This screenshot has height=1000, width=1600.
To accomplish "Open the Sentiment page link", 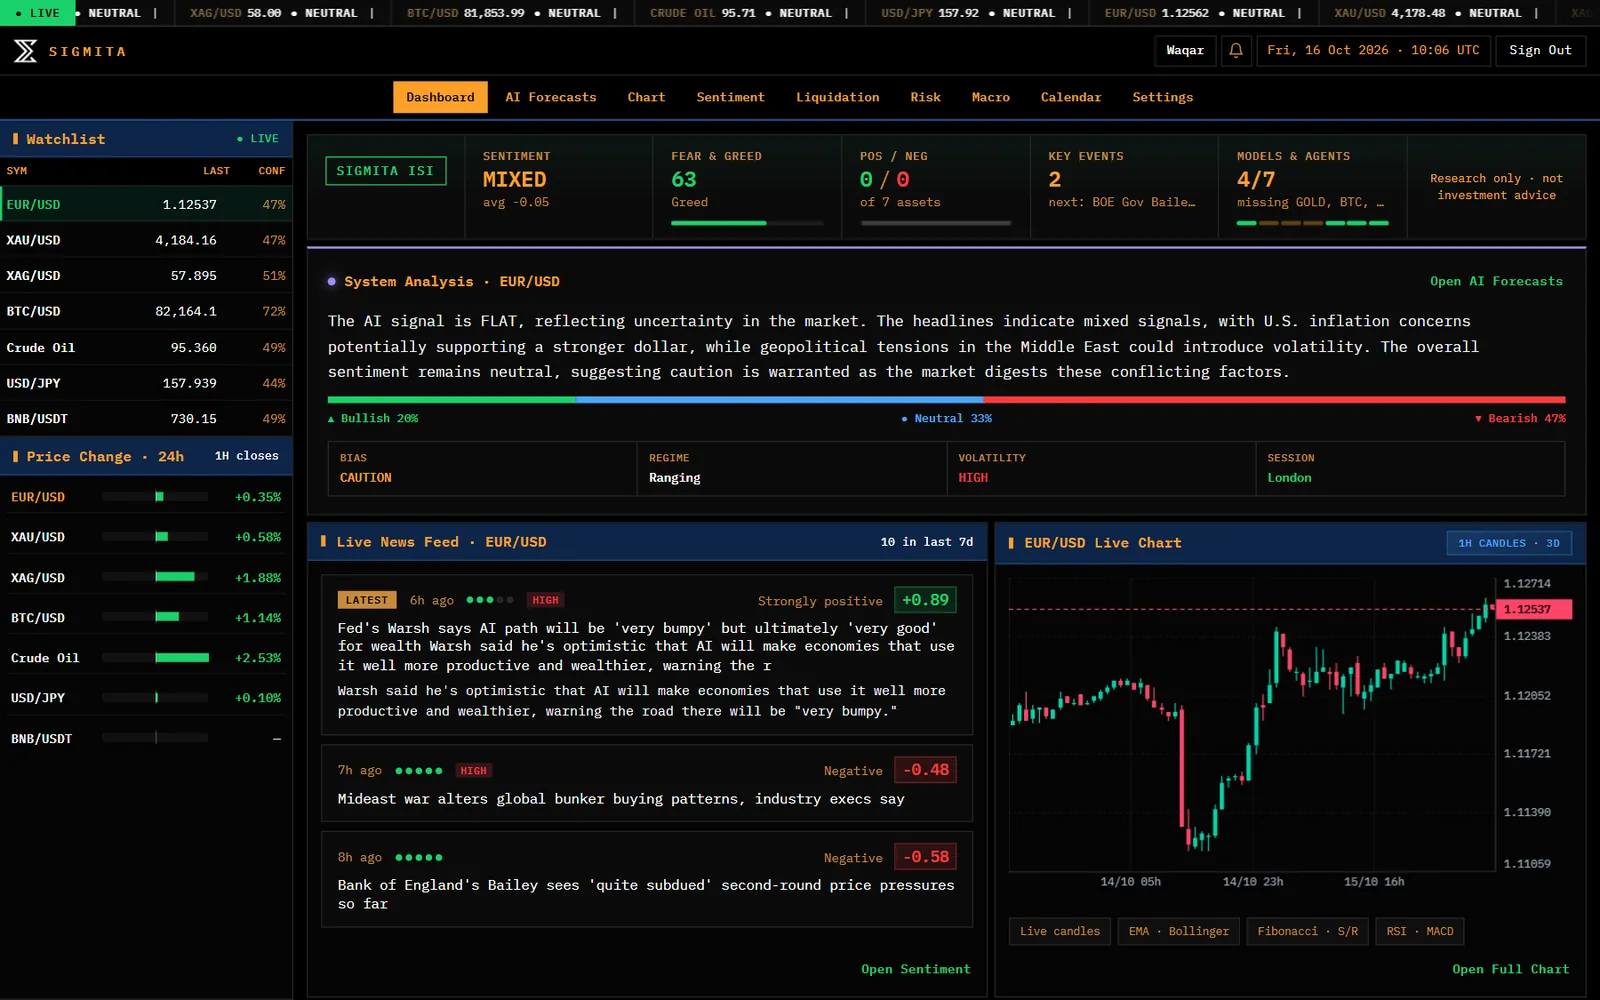I will click(x=915, y=969).
